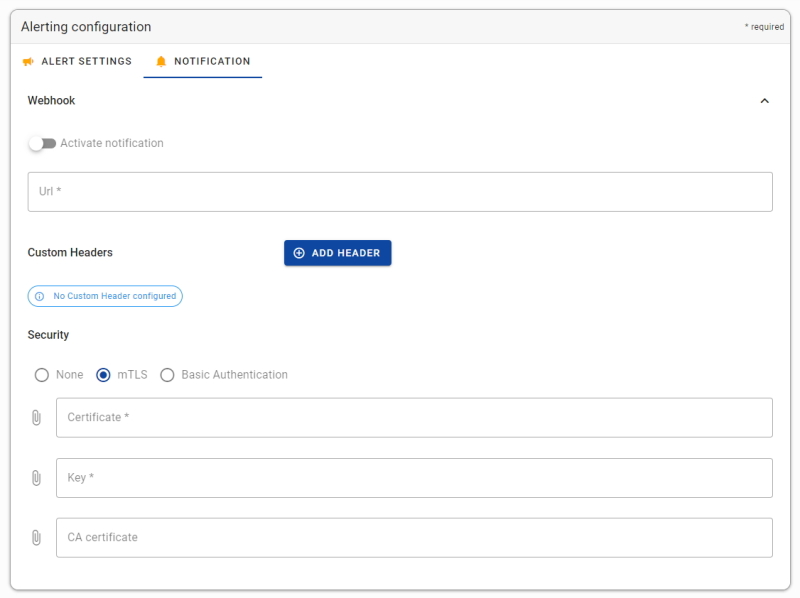Switch to the Notification tab
Image resolution: width=800 pixels, height=598 pixels.
pos(203,61)
